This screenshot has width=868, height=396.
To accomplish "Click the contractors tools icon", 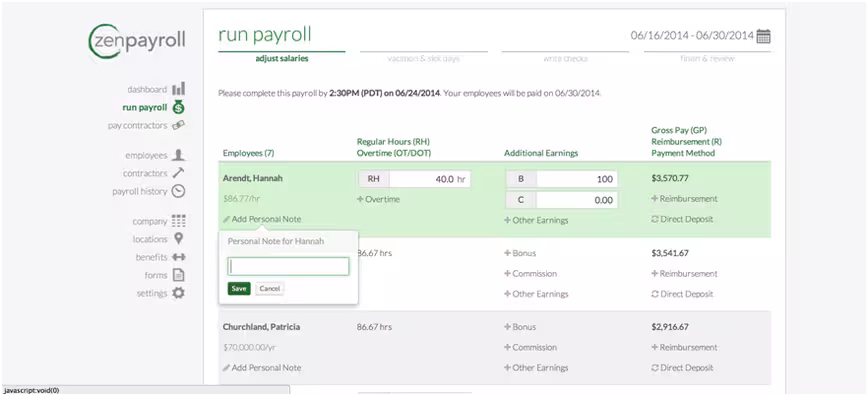I will (x=178, y=173).
